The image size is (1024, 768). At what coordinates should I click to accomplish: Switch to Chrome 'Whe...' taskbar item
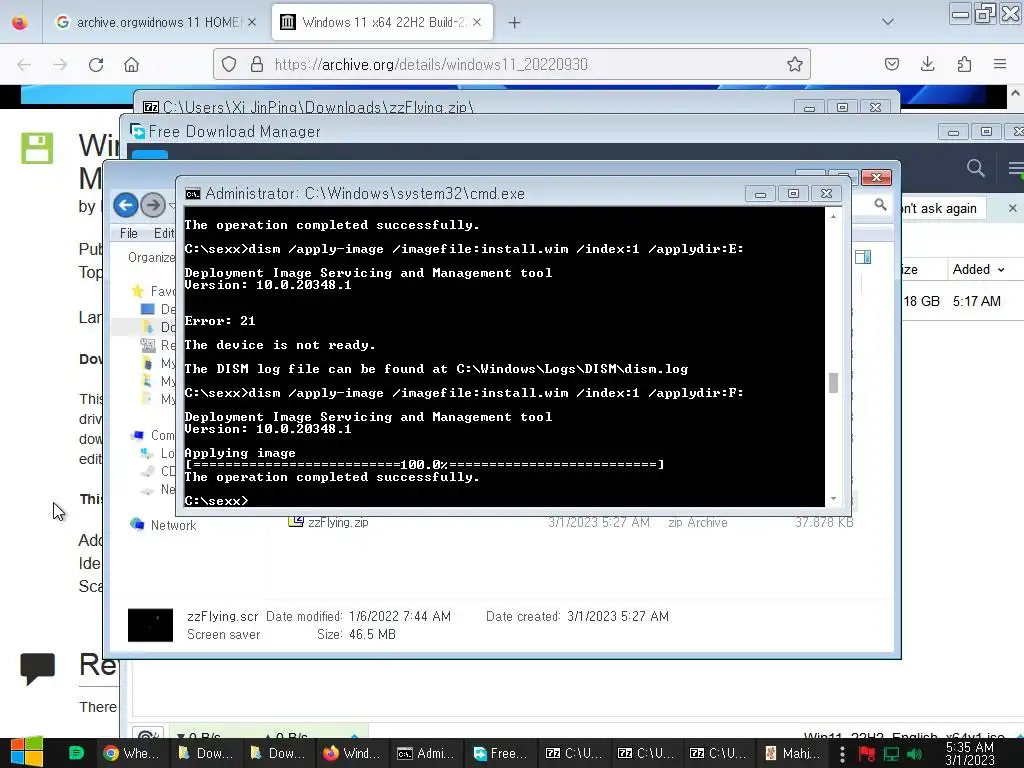(x=133, y=753)
